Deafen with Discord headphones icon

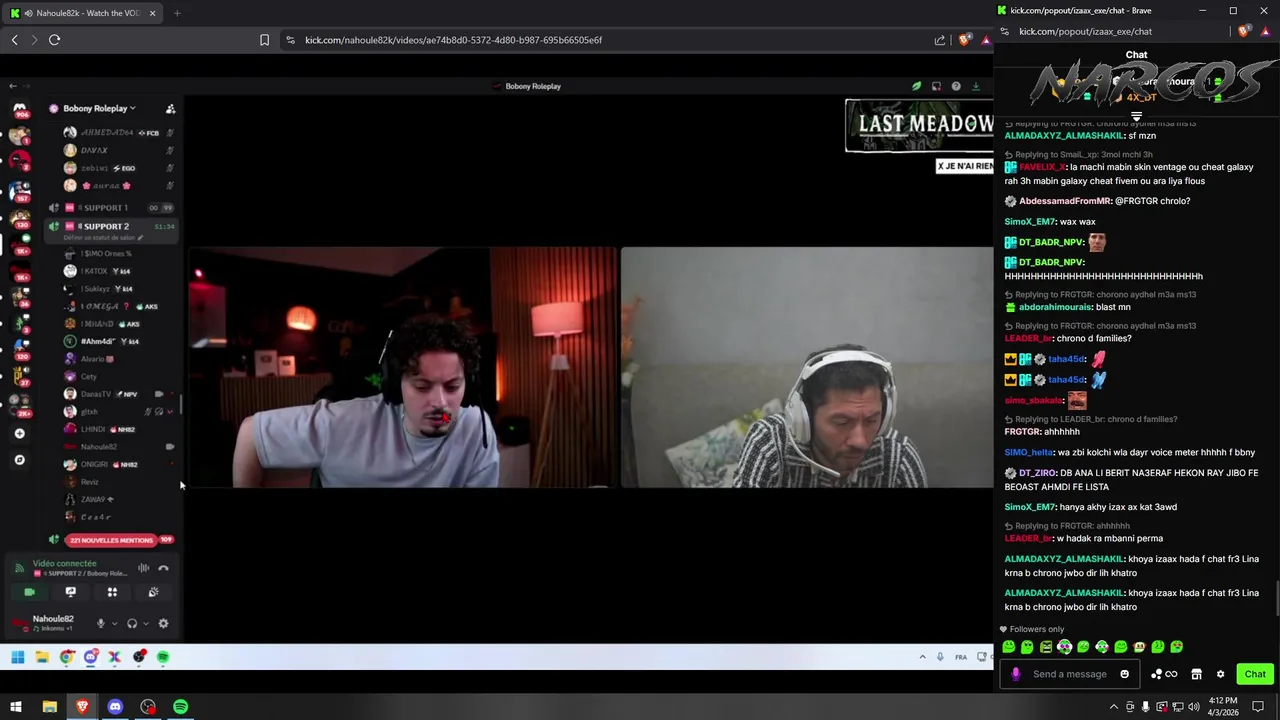[131, 624]
